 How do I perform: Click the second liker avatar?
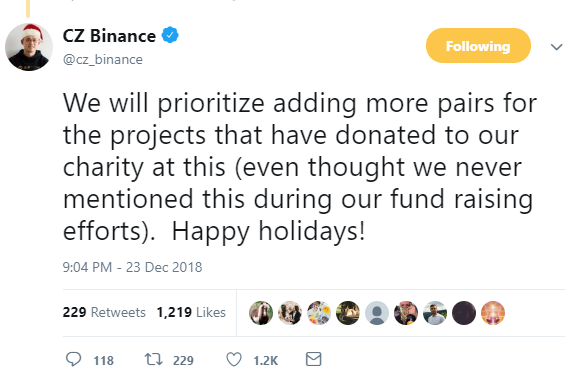[290, 313]
